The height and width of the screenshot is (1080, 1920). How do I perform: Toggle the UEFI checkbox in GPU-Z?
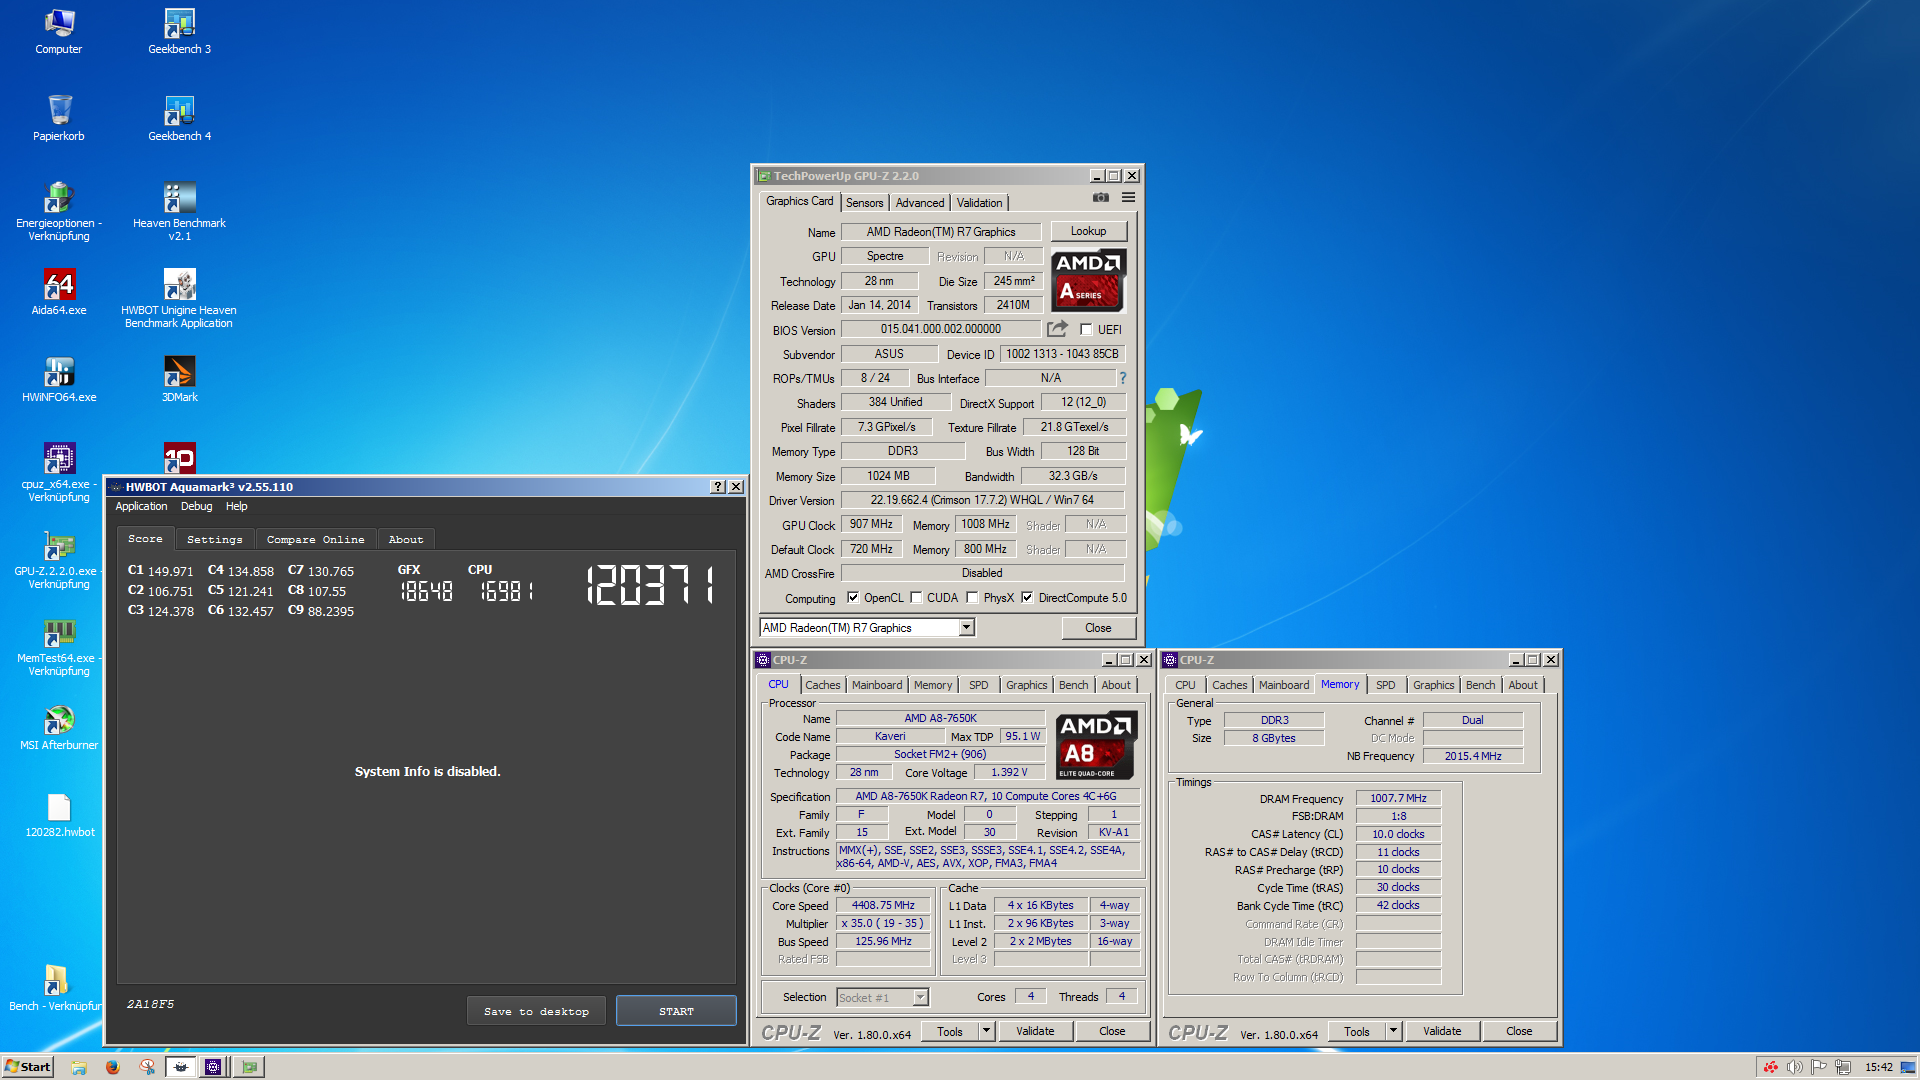[1086, 329]
